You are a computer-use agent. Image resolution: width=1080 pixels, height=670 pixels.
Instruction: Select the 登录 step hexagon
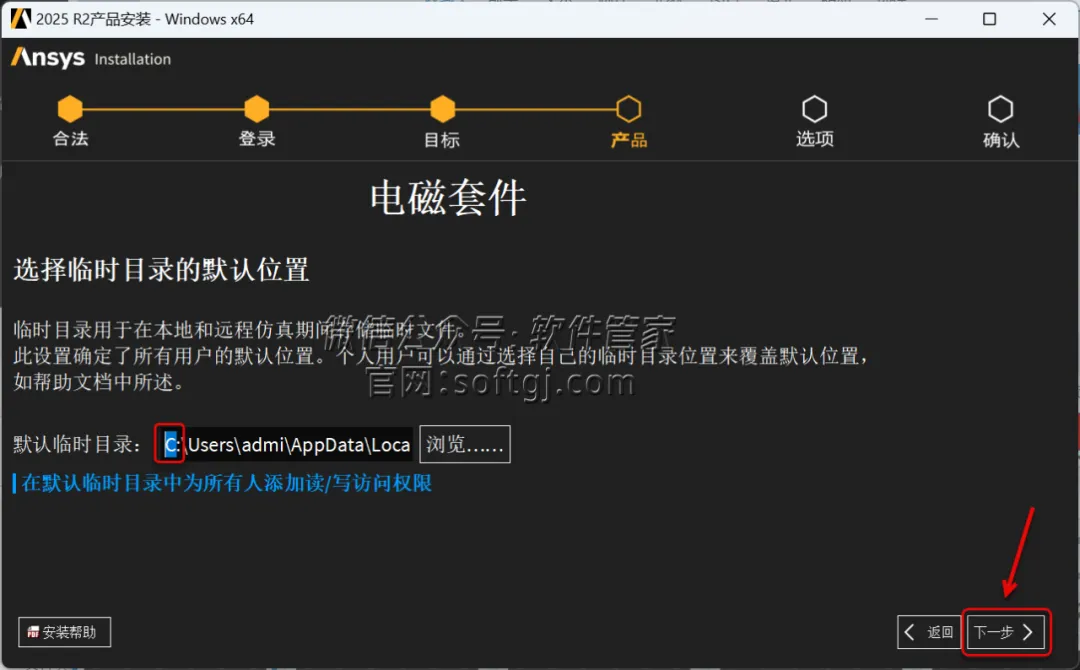(257, 108)
